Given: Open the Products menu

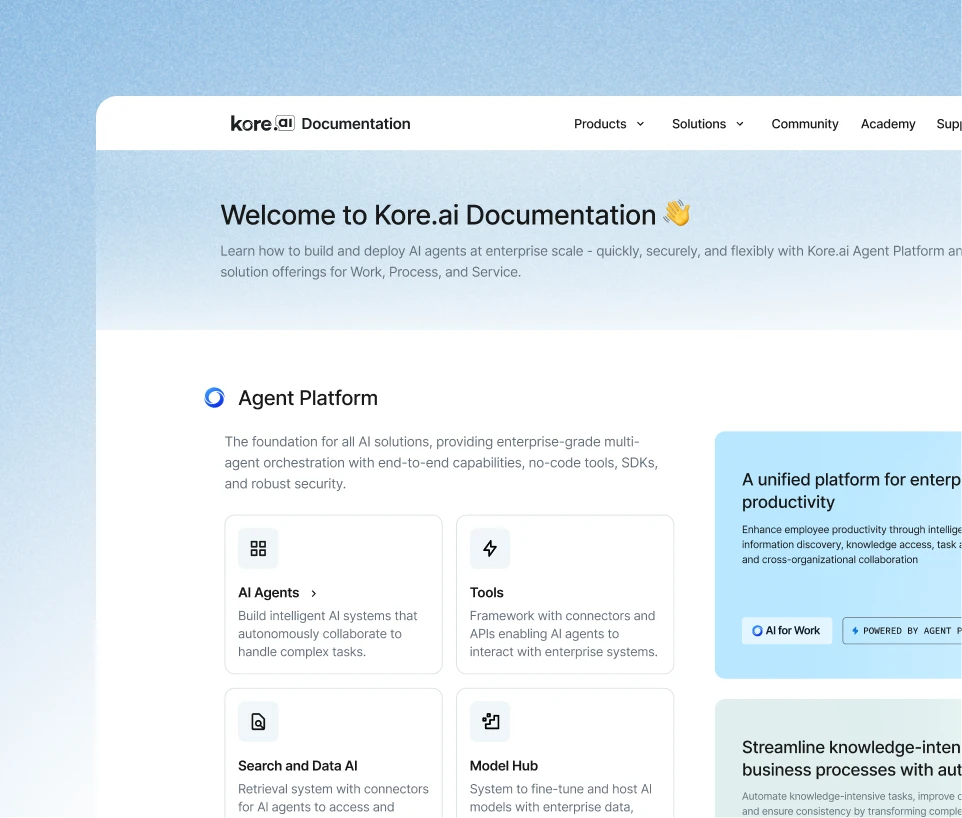Looking at the screenshot, I should click(x=609, y=124).
